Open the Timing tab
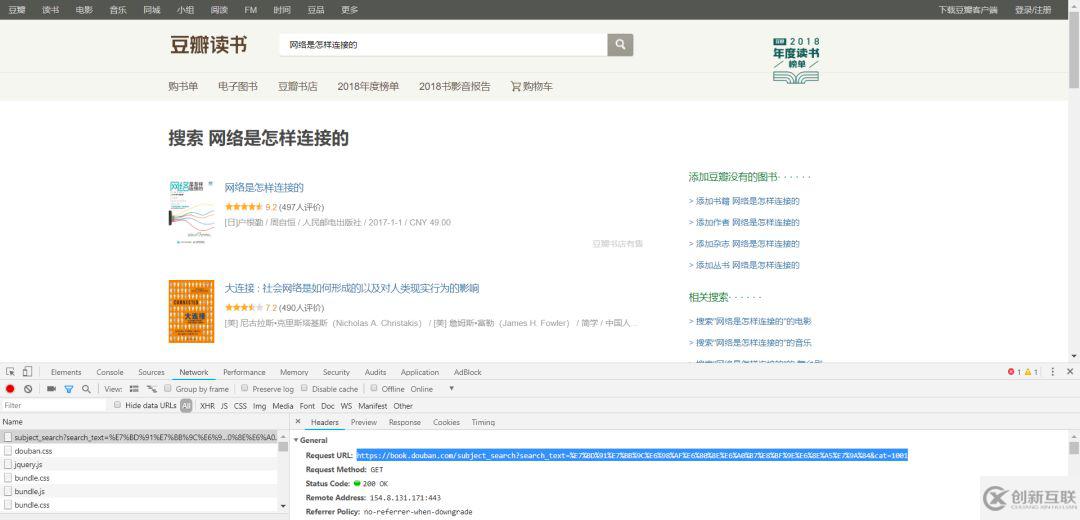The height and width of the screenshot is (520, 1080). [x=483, y=422]
